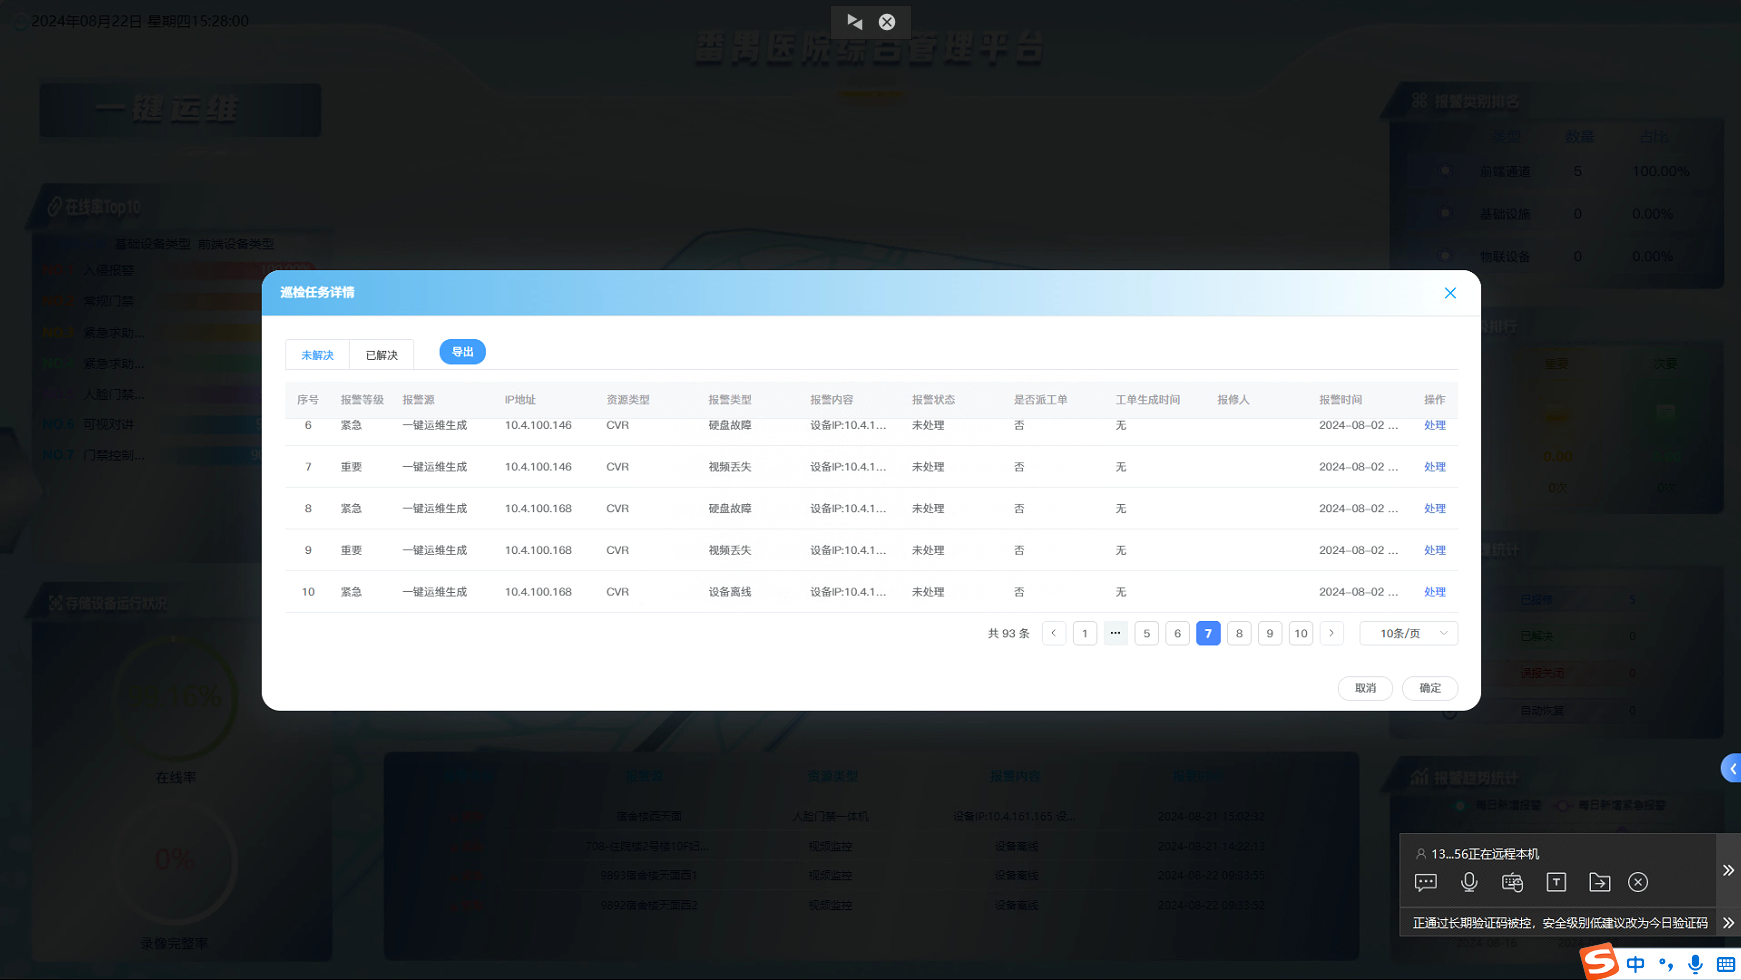Click 处理 link for row 8
The height and width of the screenshot is (980, 1741).
coord(1434,509)
